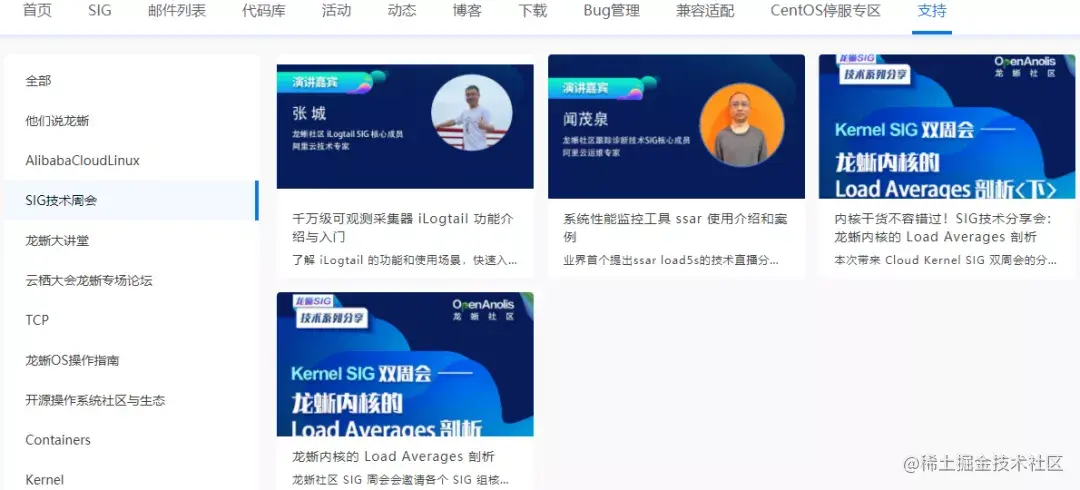The height and width of the screenshot is (490, 1080).
Task: Click OpenAnolis logo on top-right card
Action: tap(1024, 66)
